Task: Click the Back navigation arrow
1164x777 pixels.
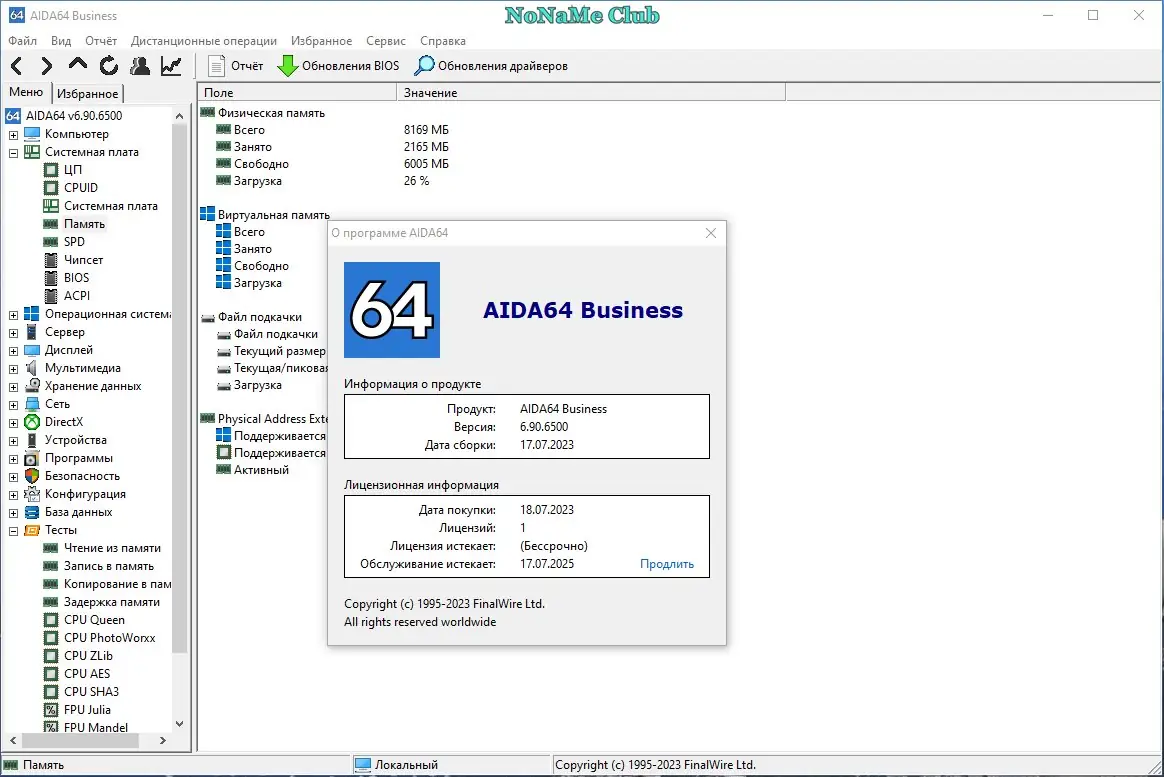Action: (16, 66)
